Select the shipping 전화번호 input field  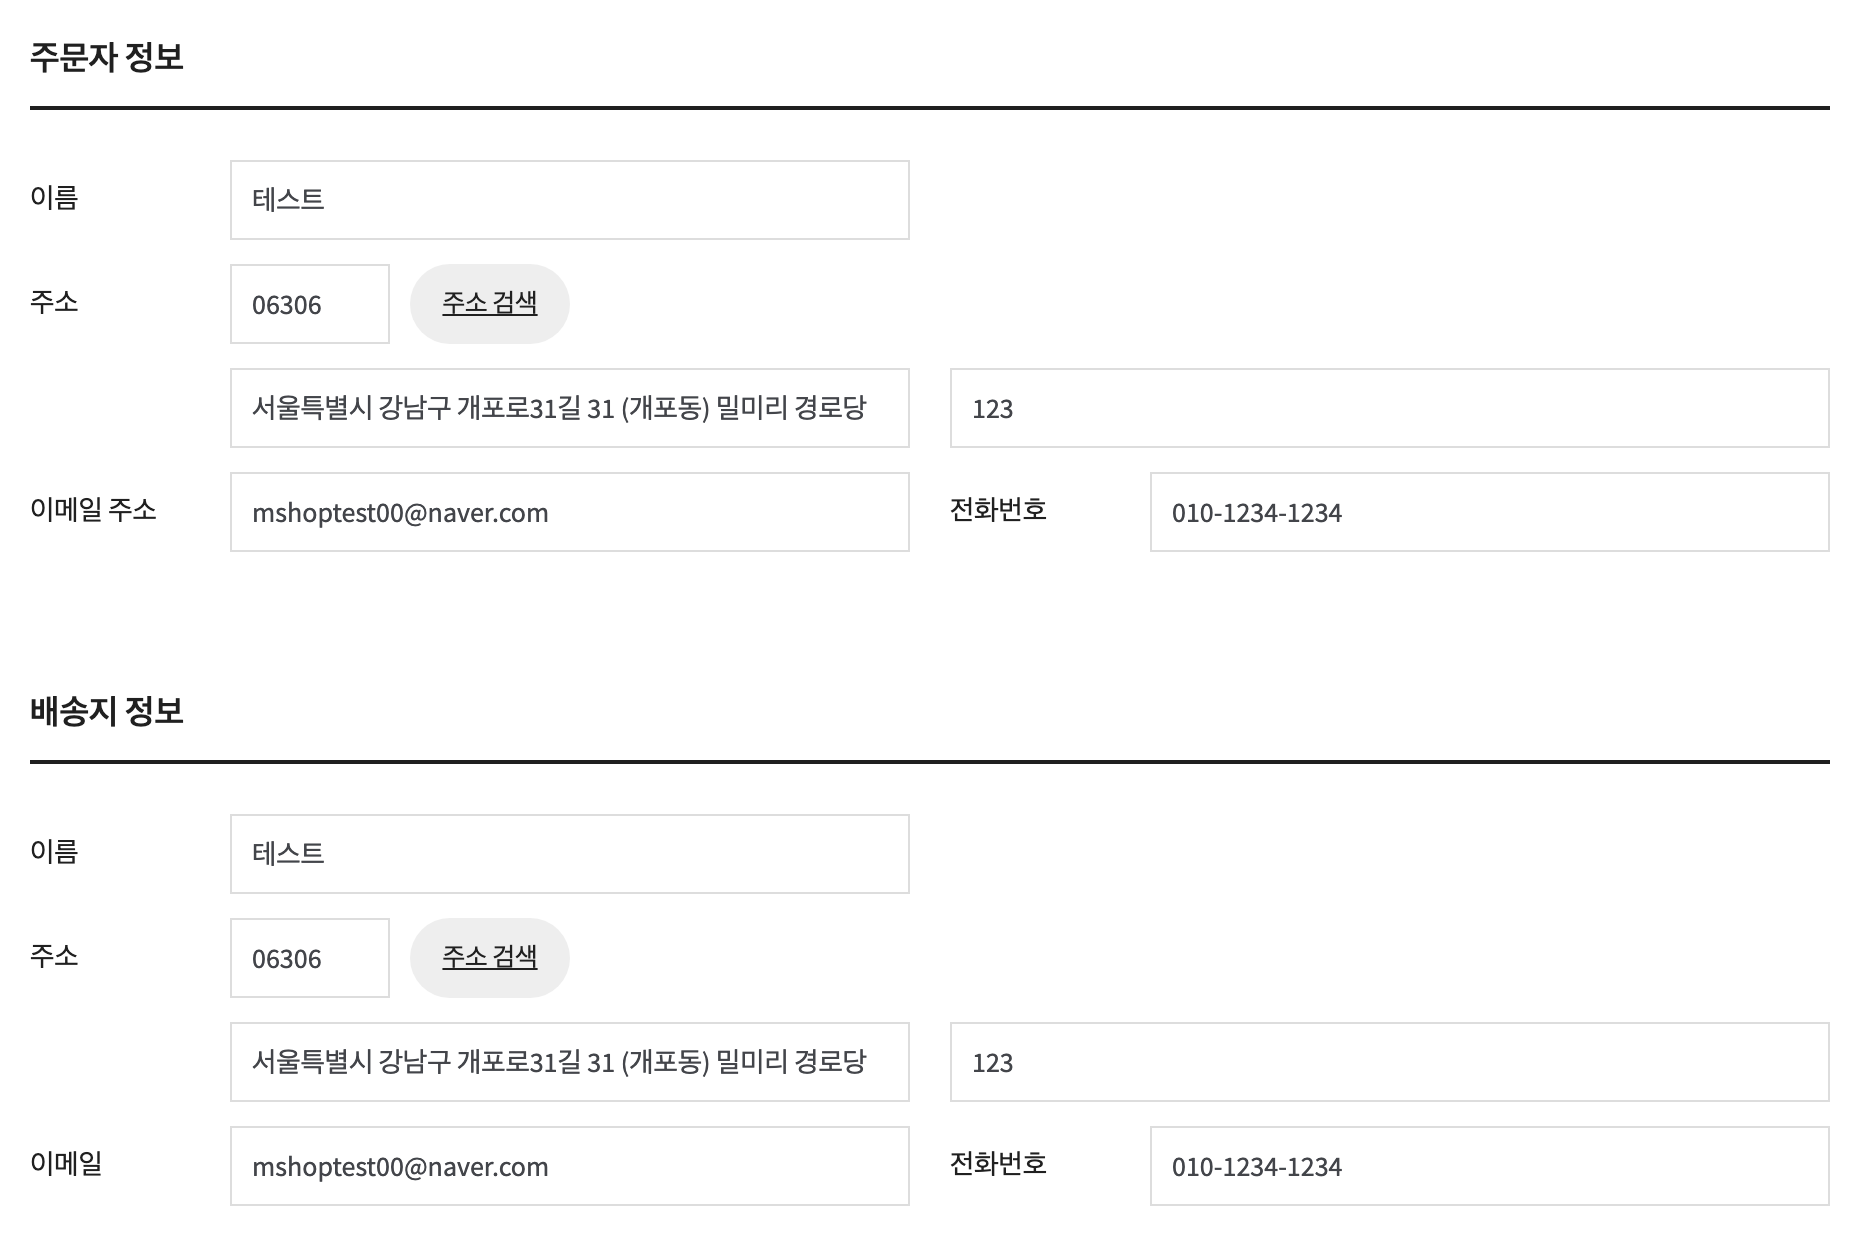pyautogui.click(x=1488, y=1166)
